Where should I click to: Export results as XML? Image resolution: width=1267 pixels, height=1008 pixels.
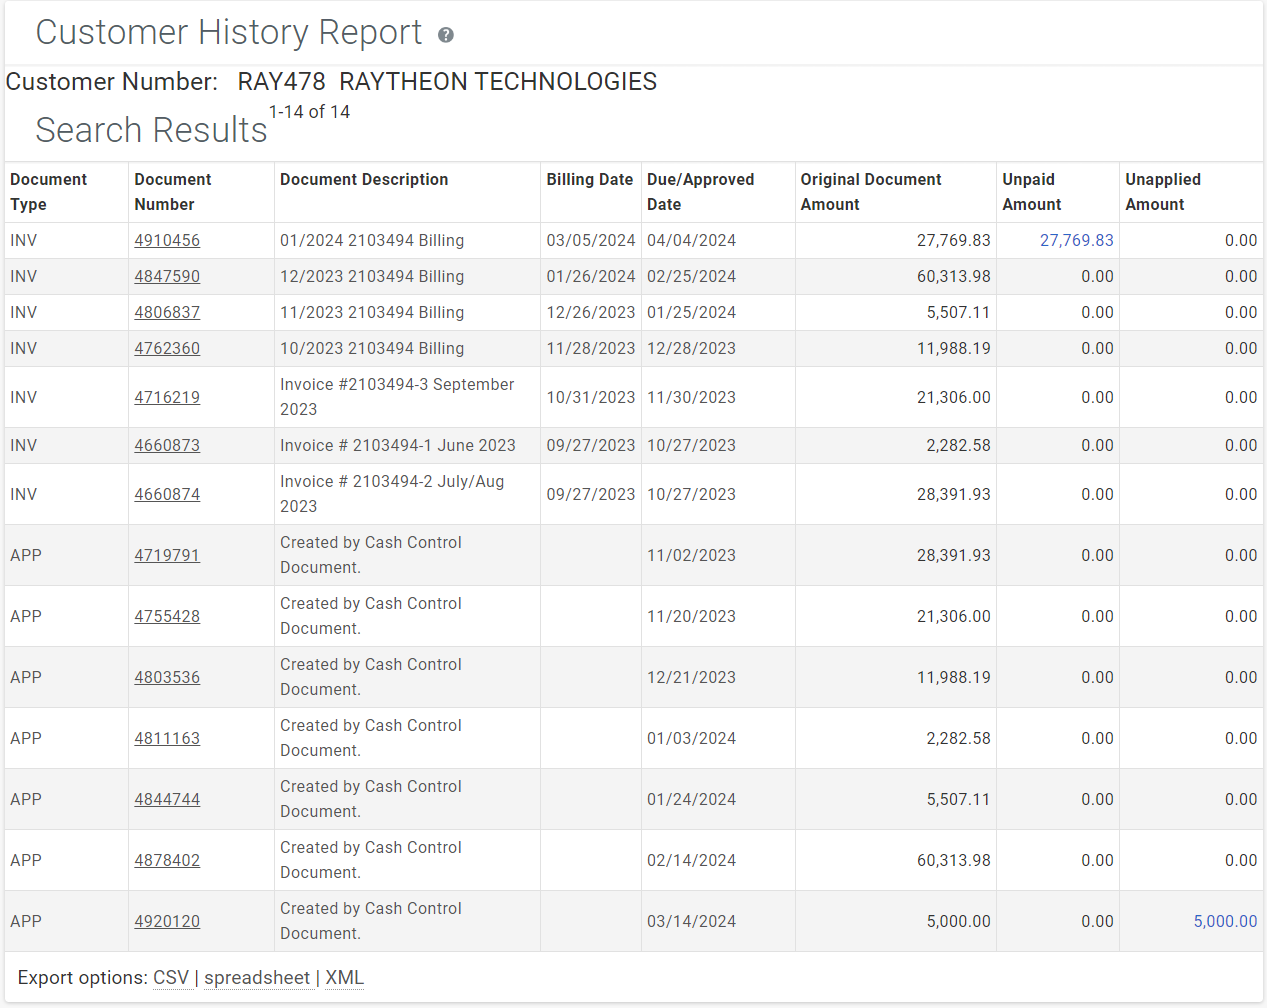[x=344, y=978]
